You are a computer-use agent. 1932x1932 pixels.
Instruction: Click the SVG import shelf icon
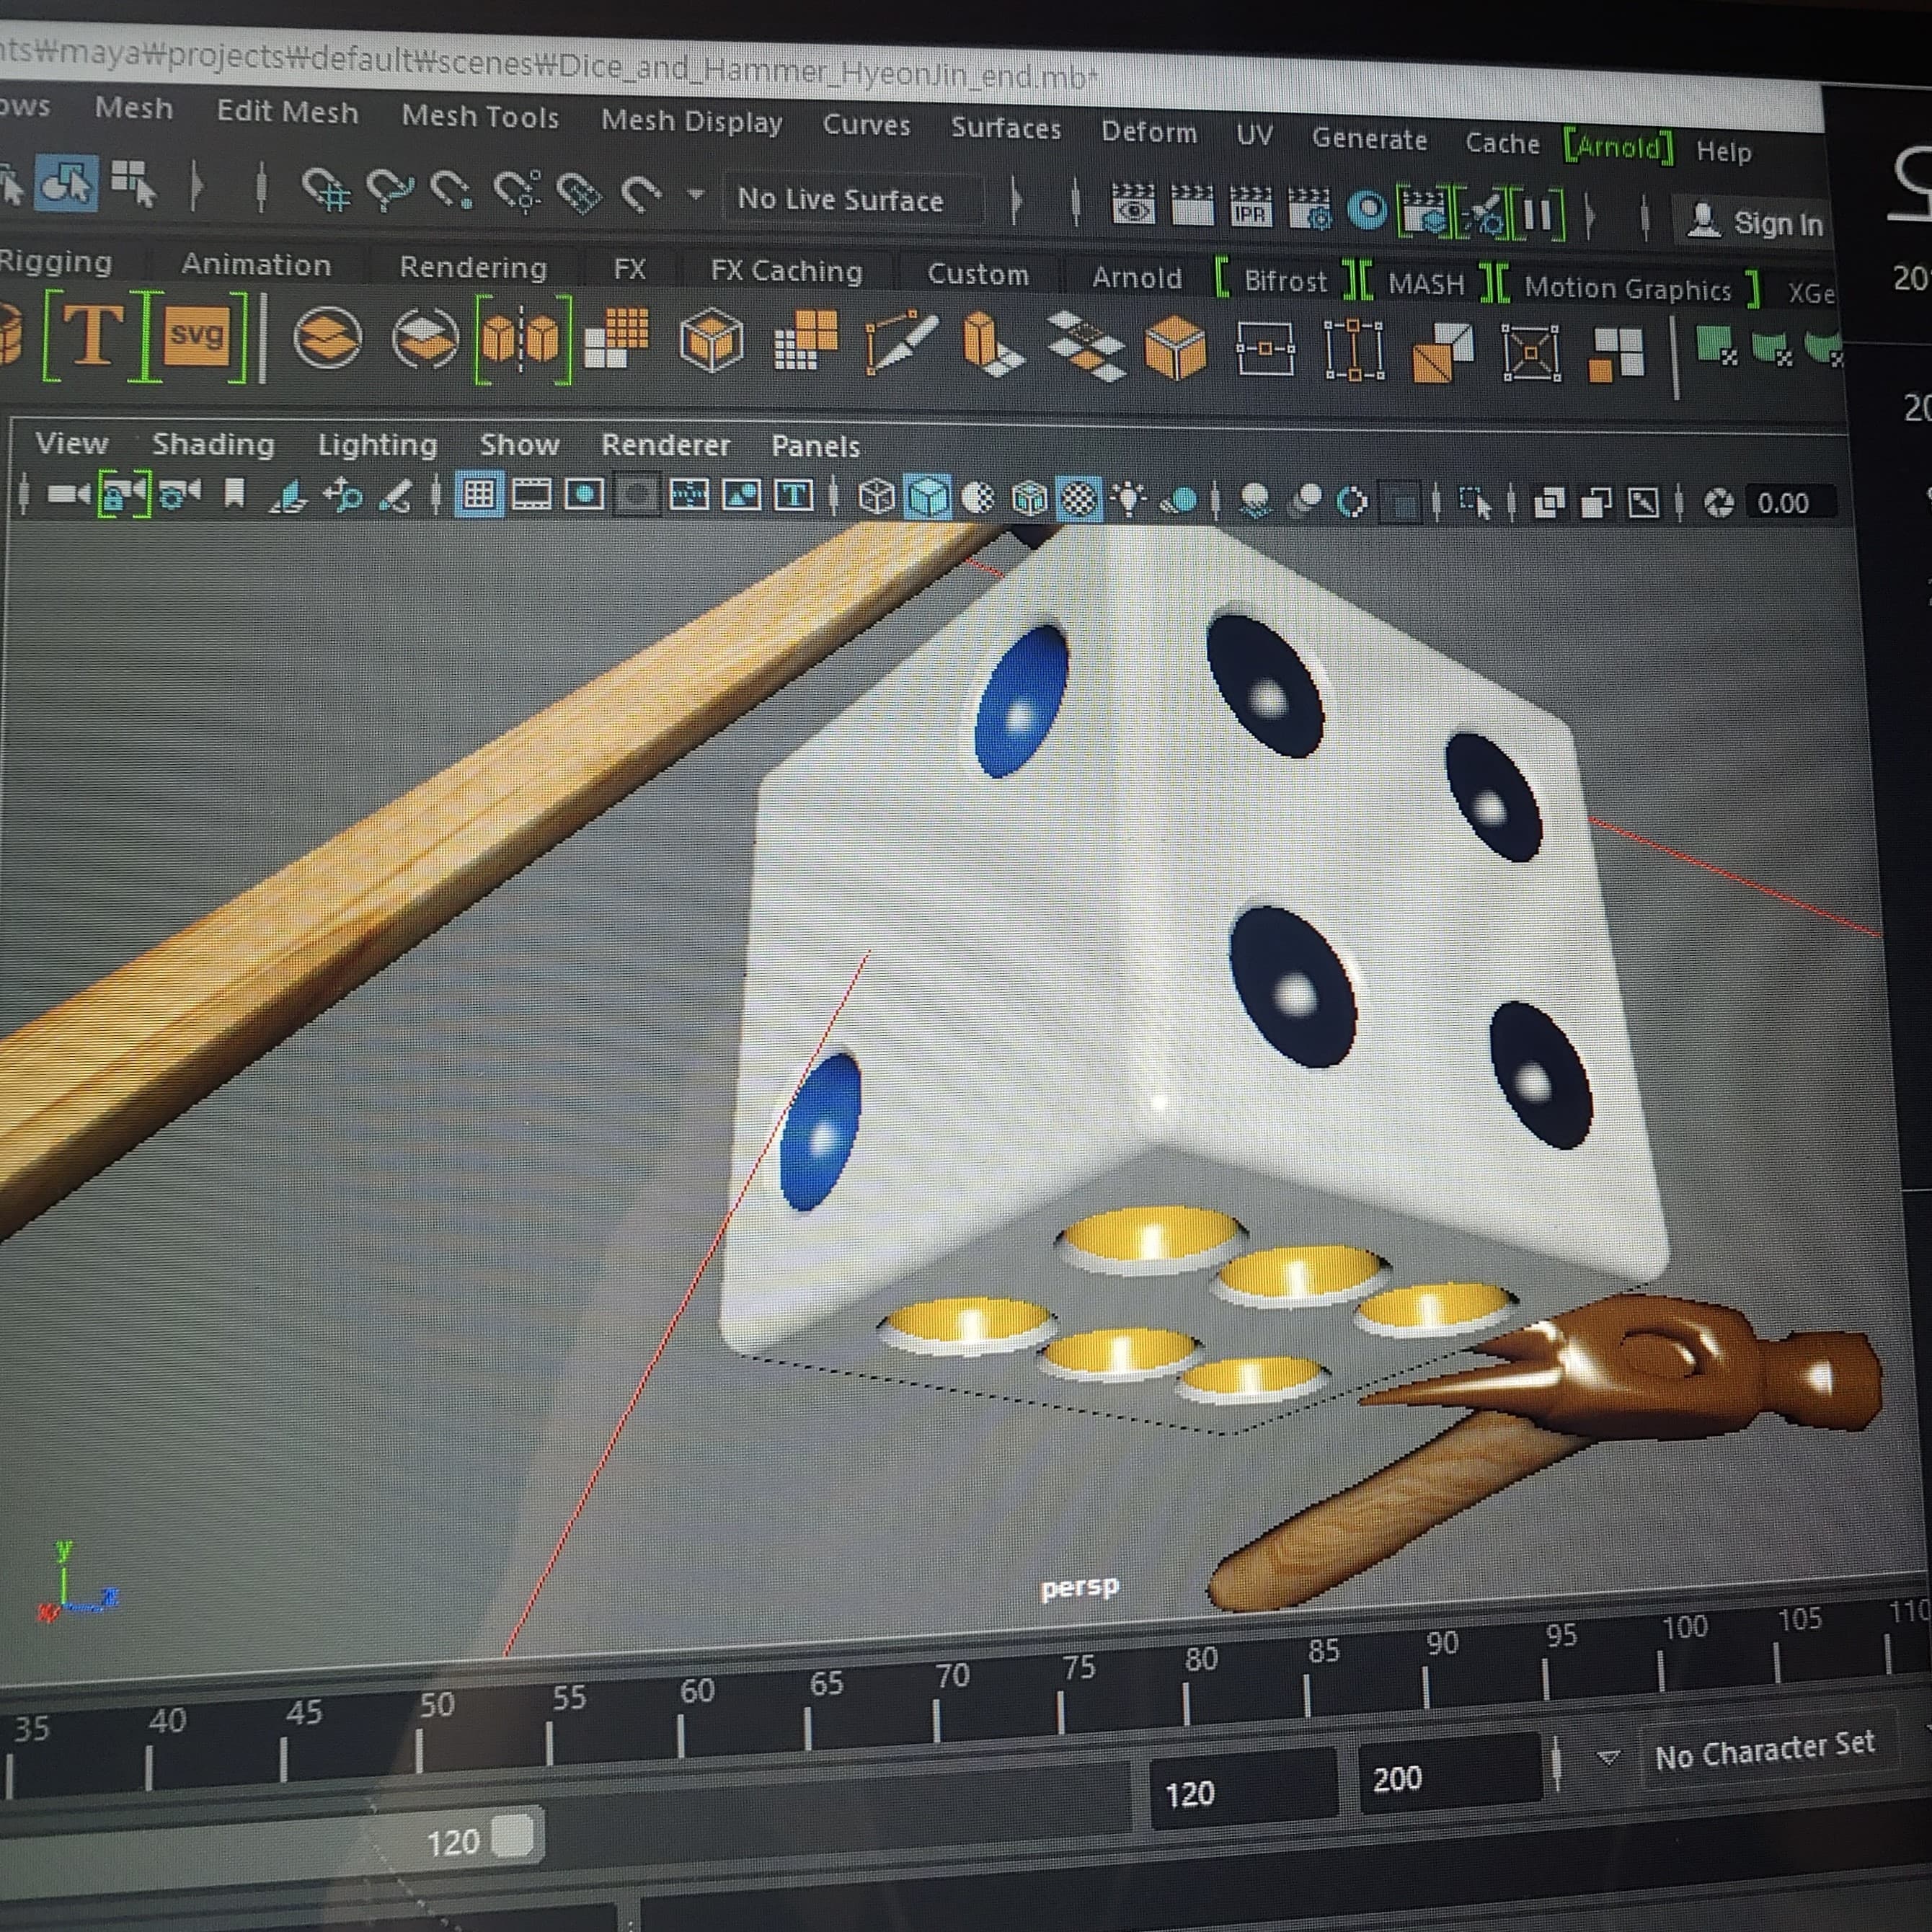[x=196, y=335]
